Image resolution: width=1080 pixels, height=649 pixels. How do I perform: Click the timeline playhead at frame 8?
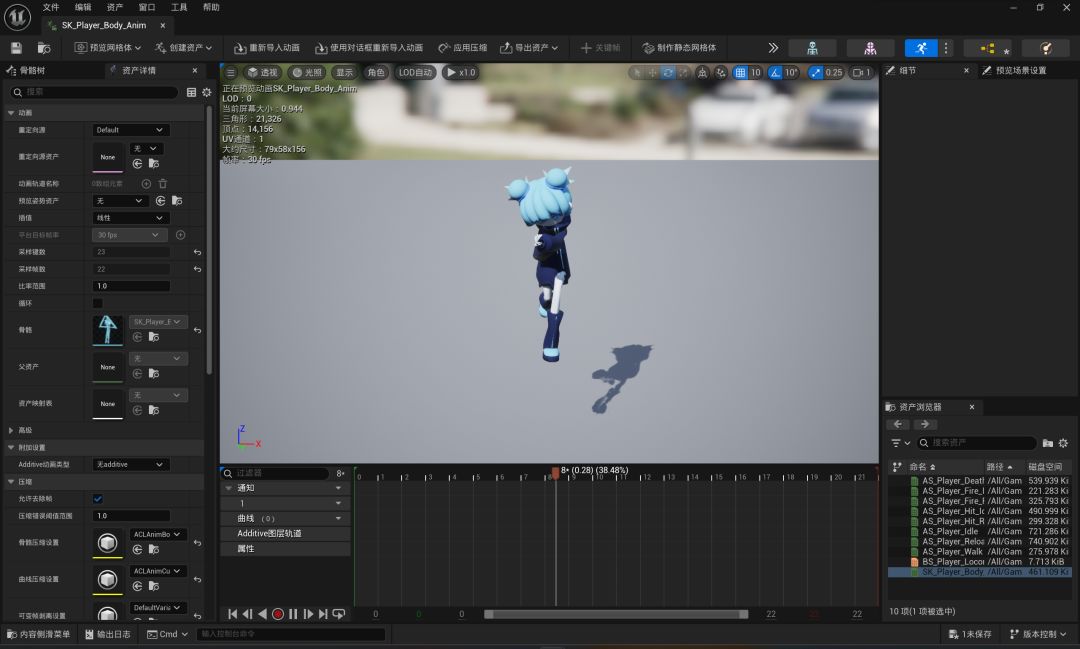(555, 473)
